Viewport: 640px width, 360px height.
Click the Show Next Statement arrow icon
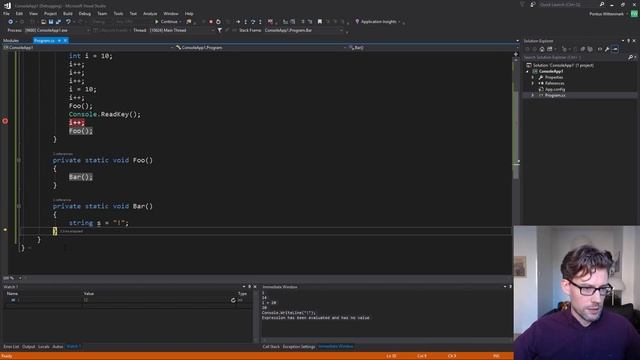[238, 22]
